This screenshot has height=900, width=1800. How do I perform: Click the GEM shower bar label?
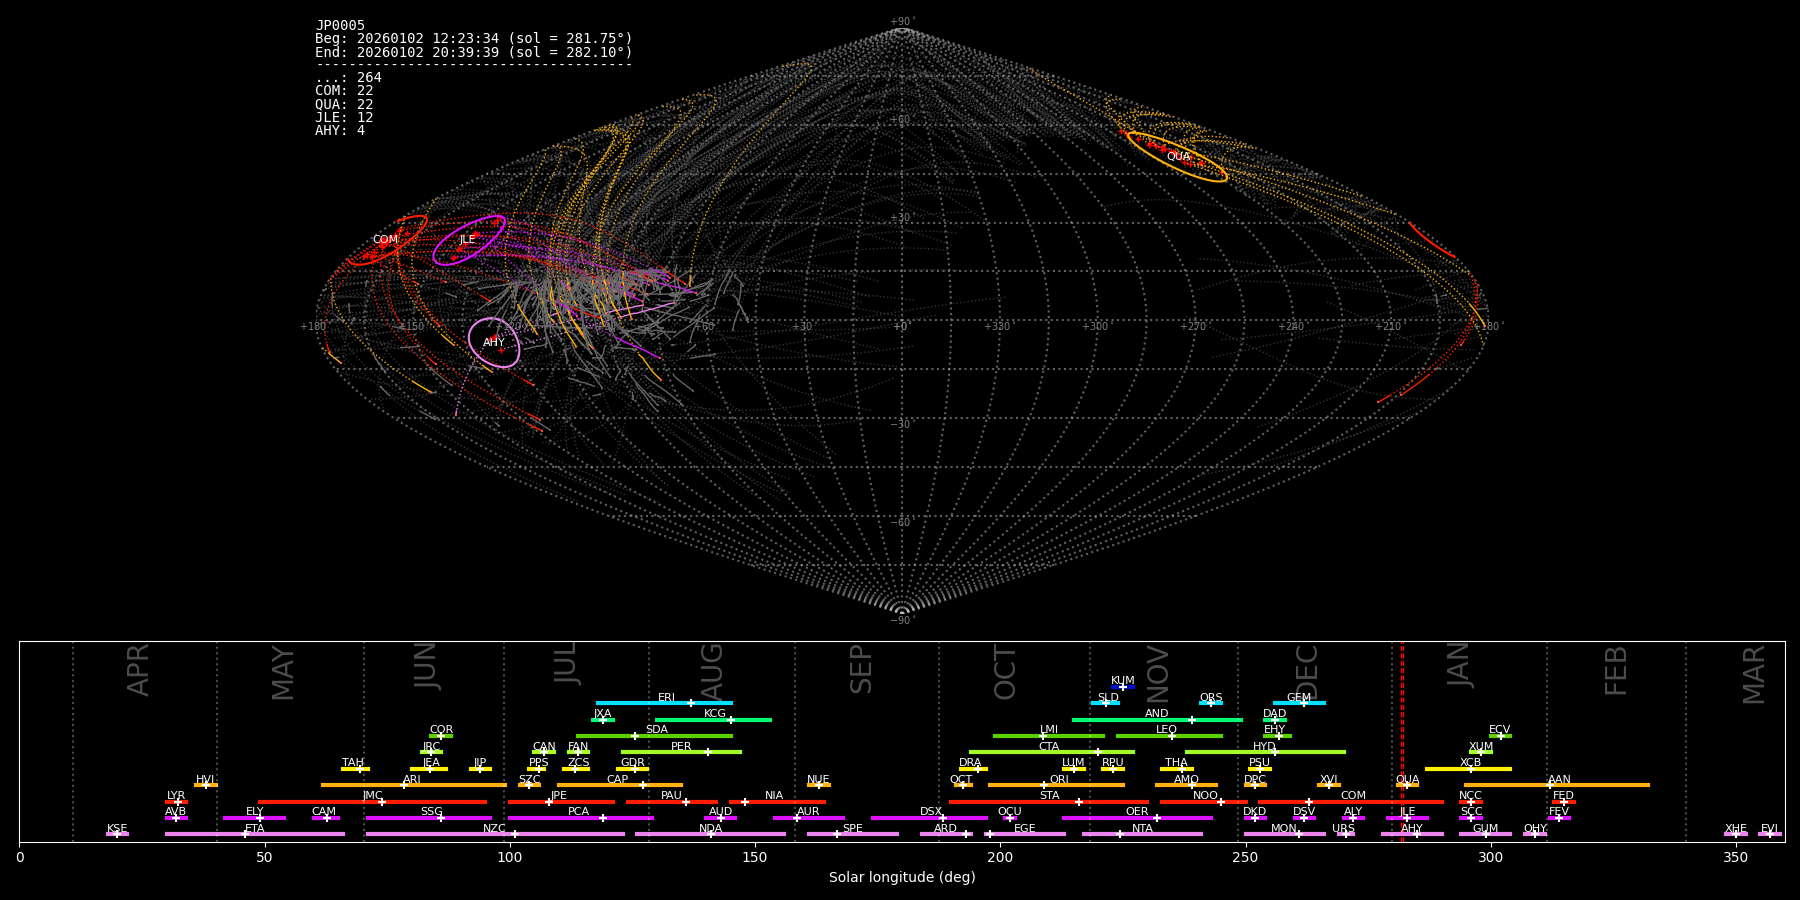coord(1299,698)
